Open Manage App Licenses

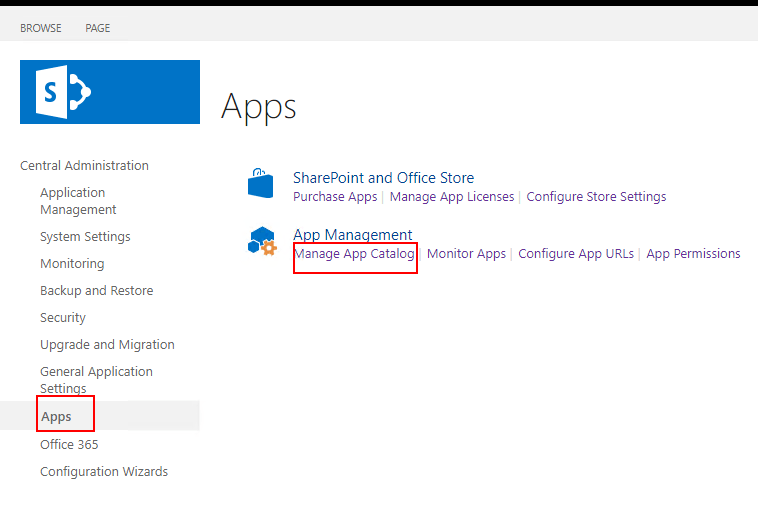tap(452, 197)
